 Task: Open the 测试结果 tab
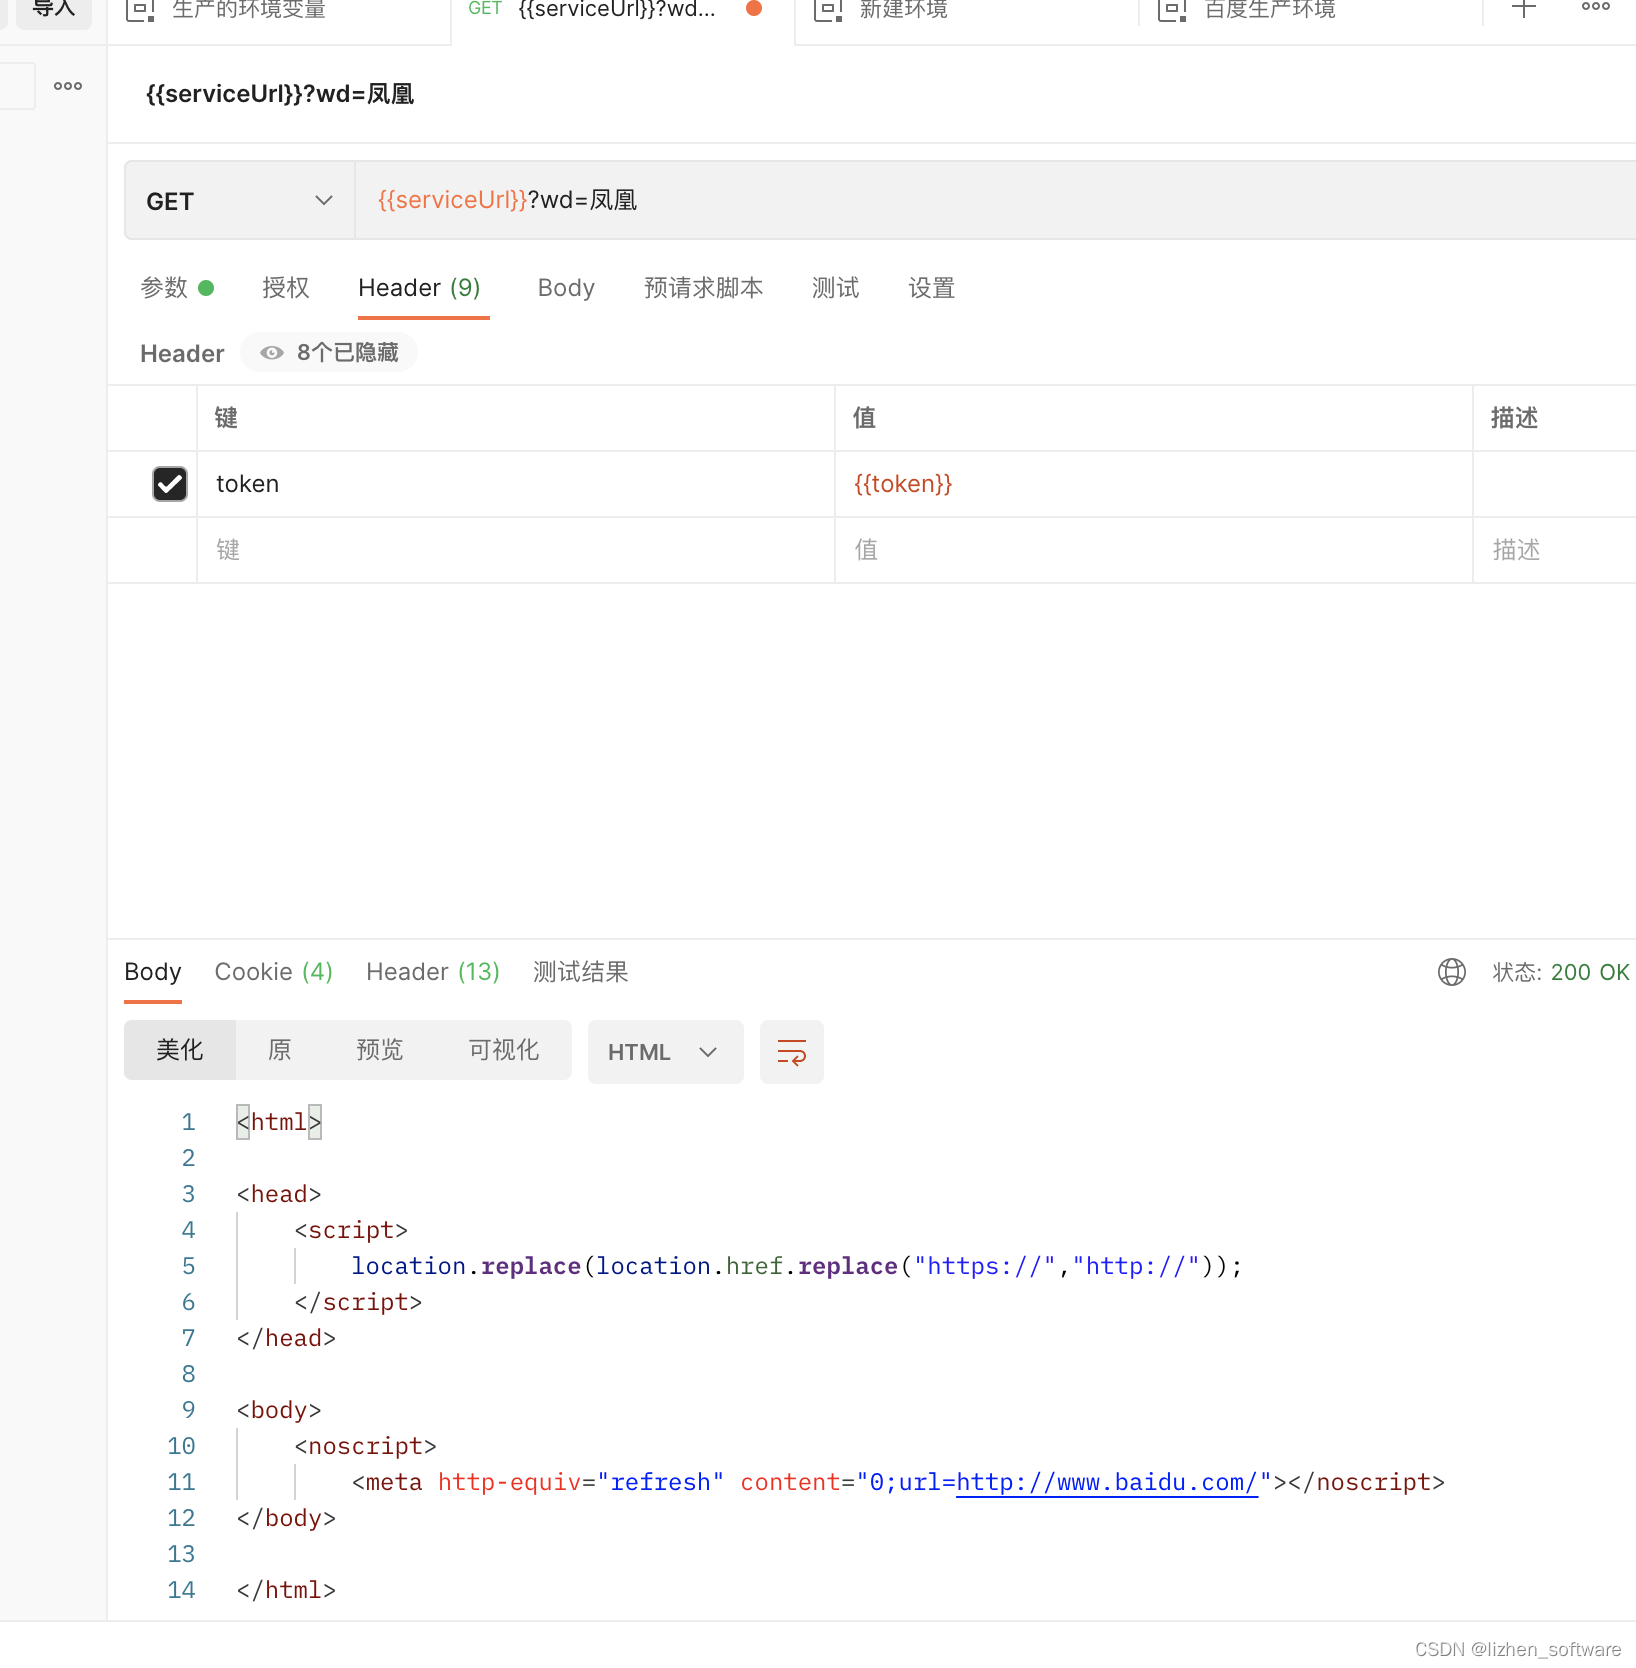point(580,972)
